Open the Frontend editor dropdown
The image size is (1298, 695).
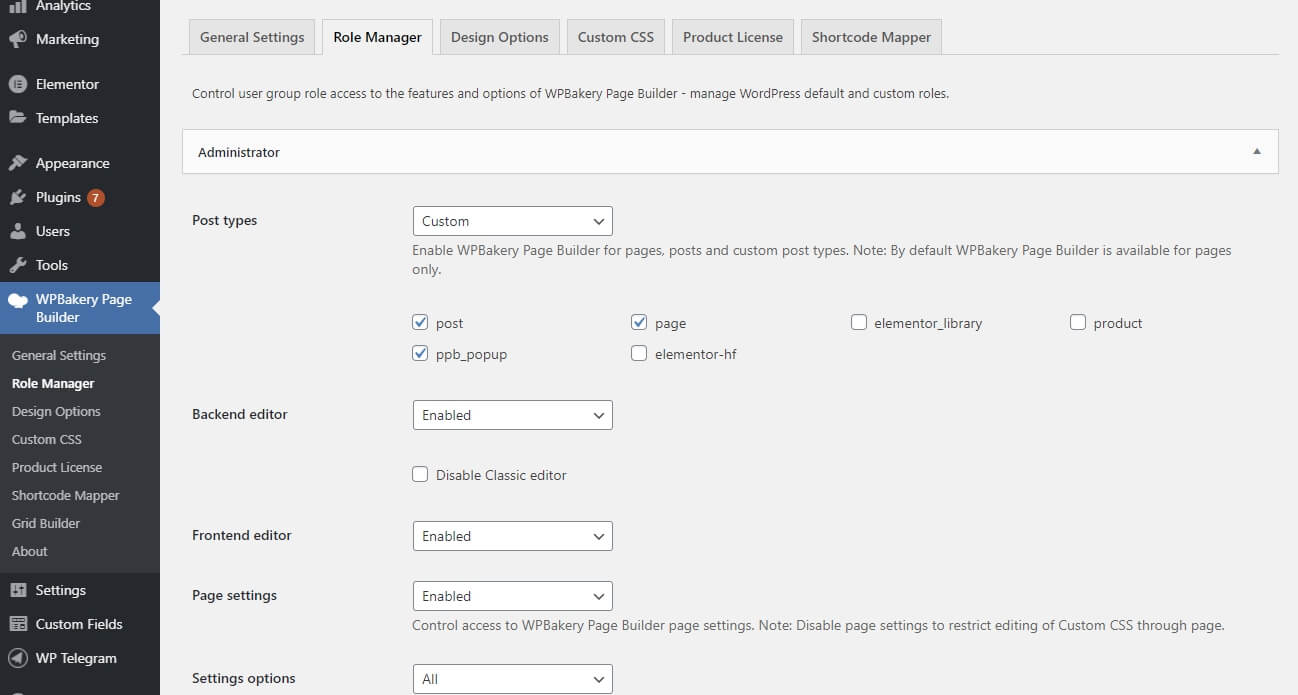click(x=512, y=536)
